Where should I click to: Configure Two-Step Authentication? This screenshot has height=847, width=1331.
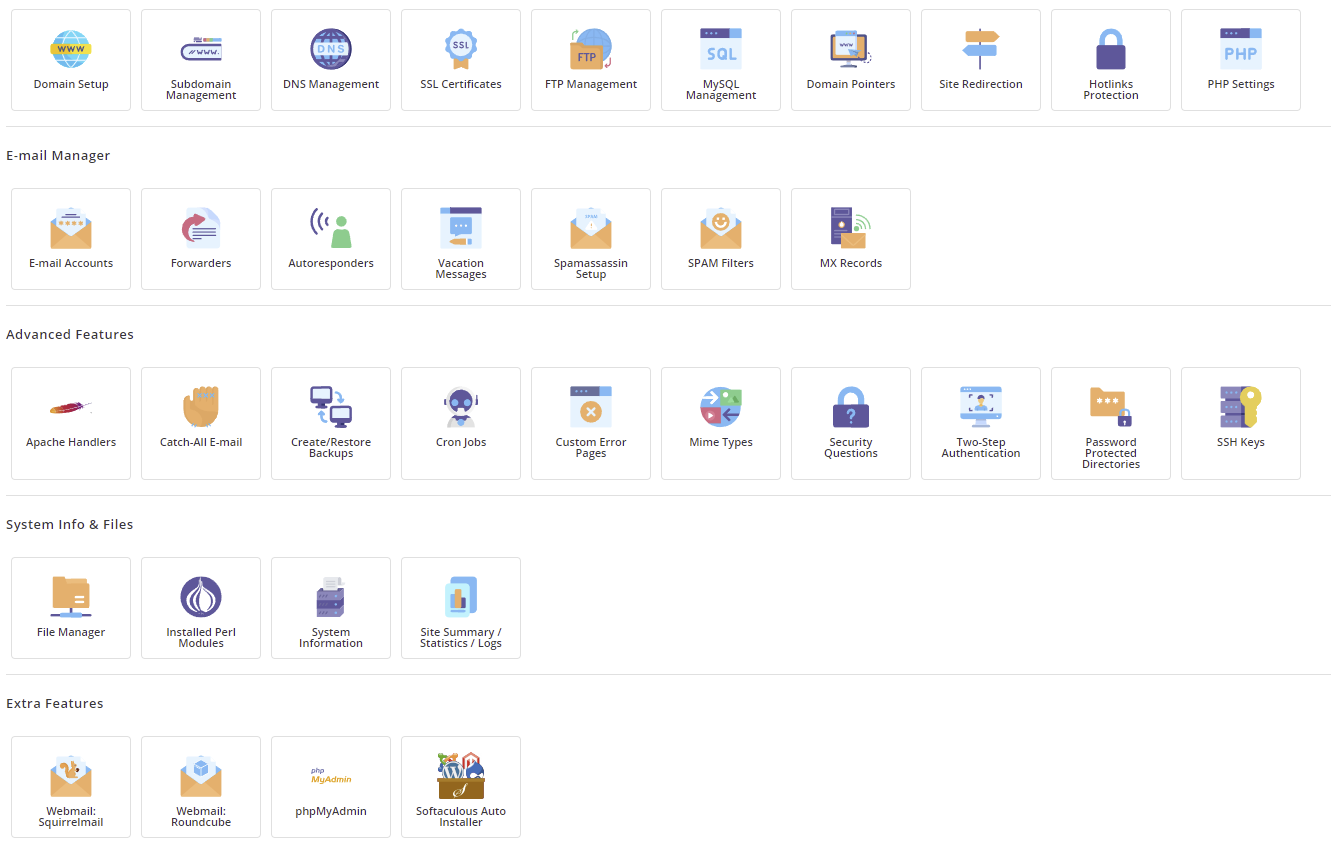[x=980, y=423]
